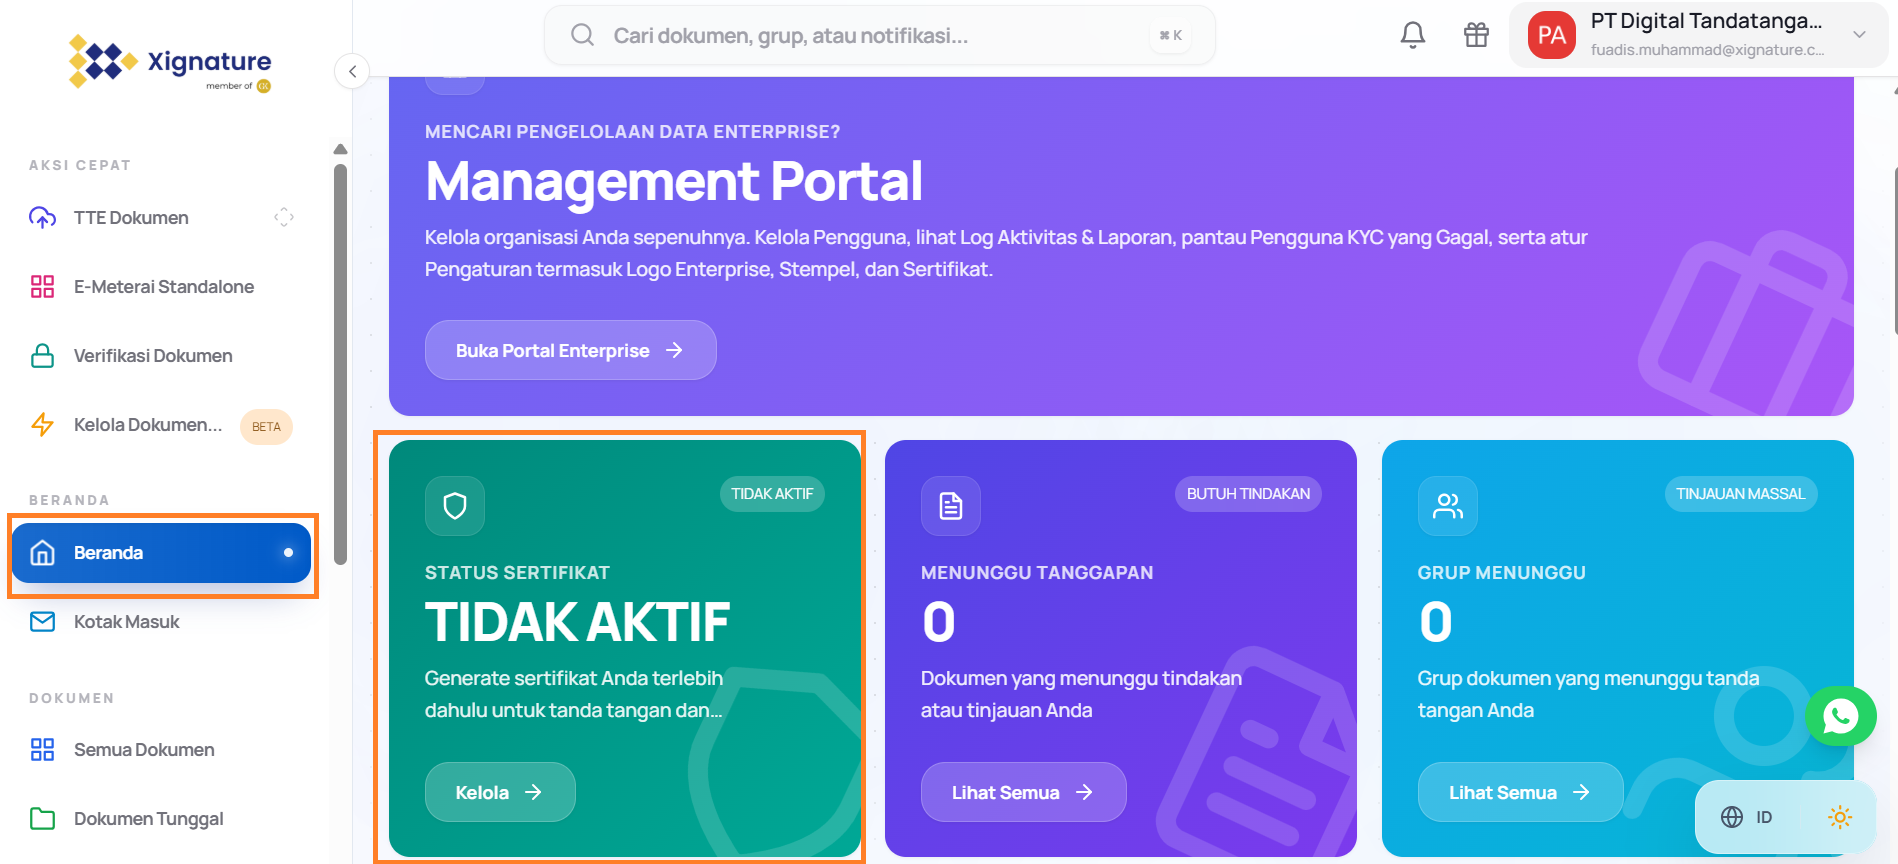Click the document icon on Menunggu Tanggapan card
This screenshot has width=1898, height=864.
coord(951,506)
